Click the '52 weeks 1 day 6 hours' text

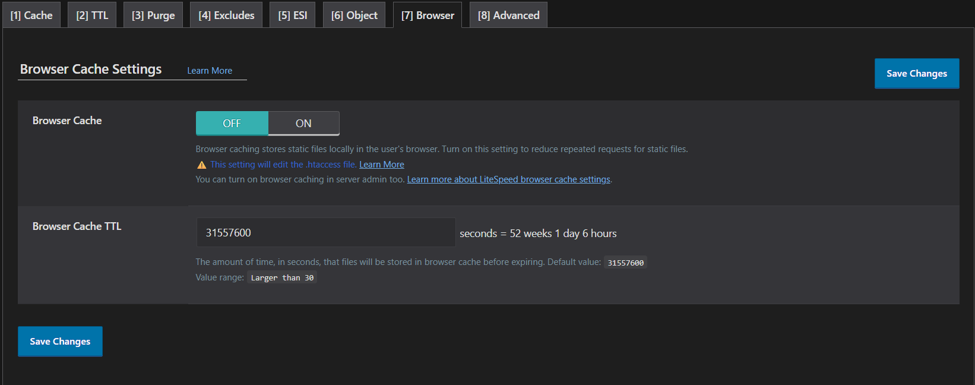(x=563, y=234)
